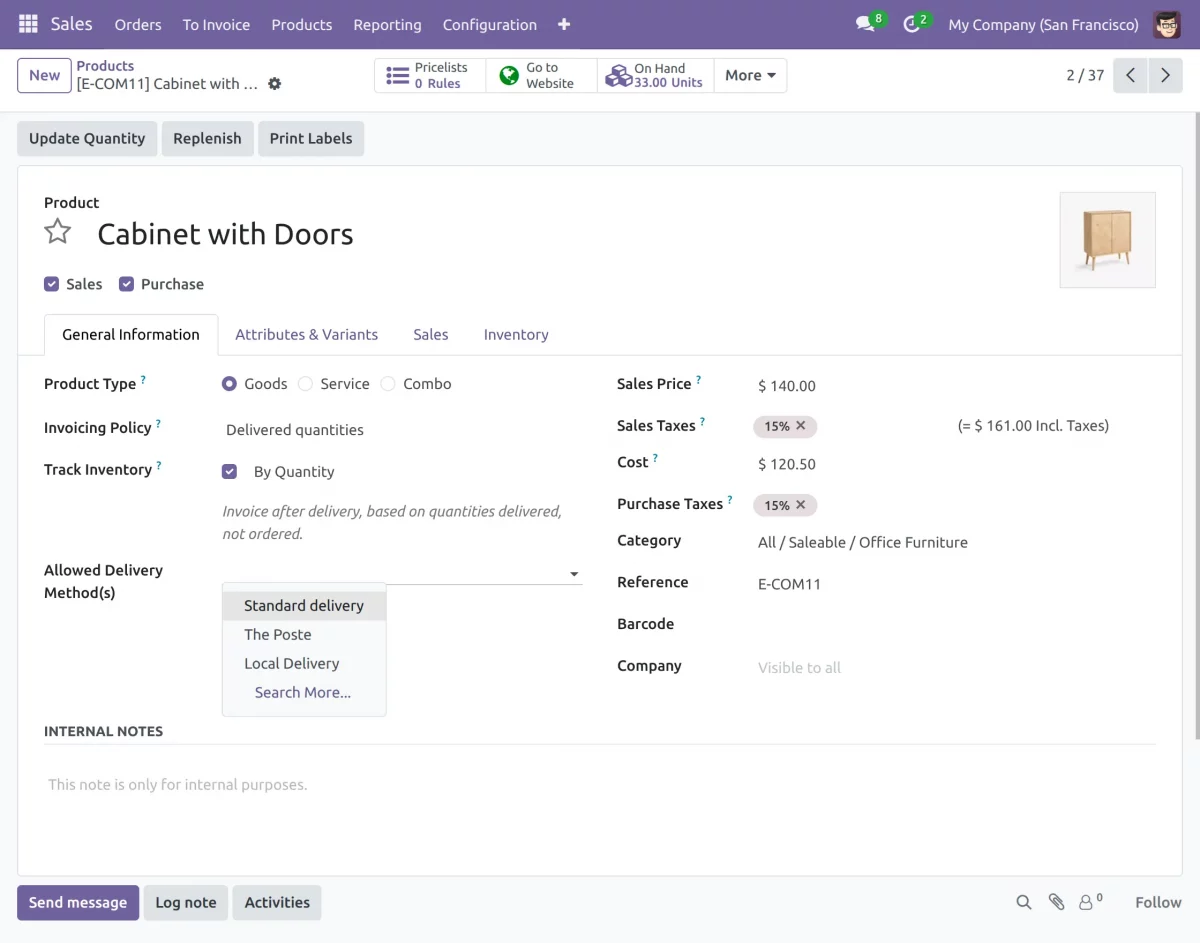Click the attachment paperclip icon

pyautogui.click(x=1057, y=902)
